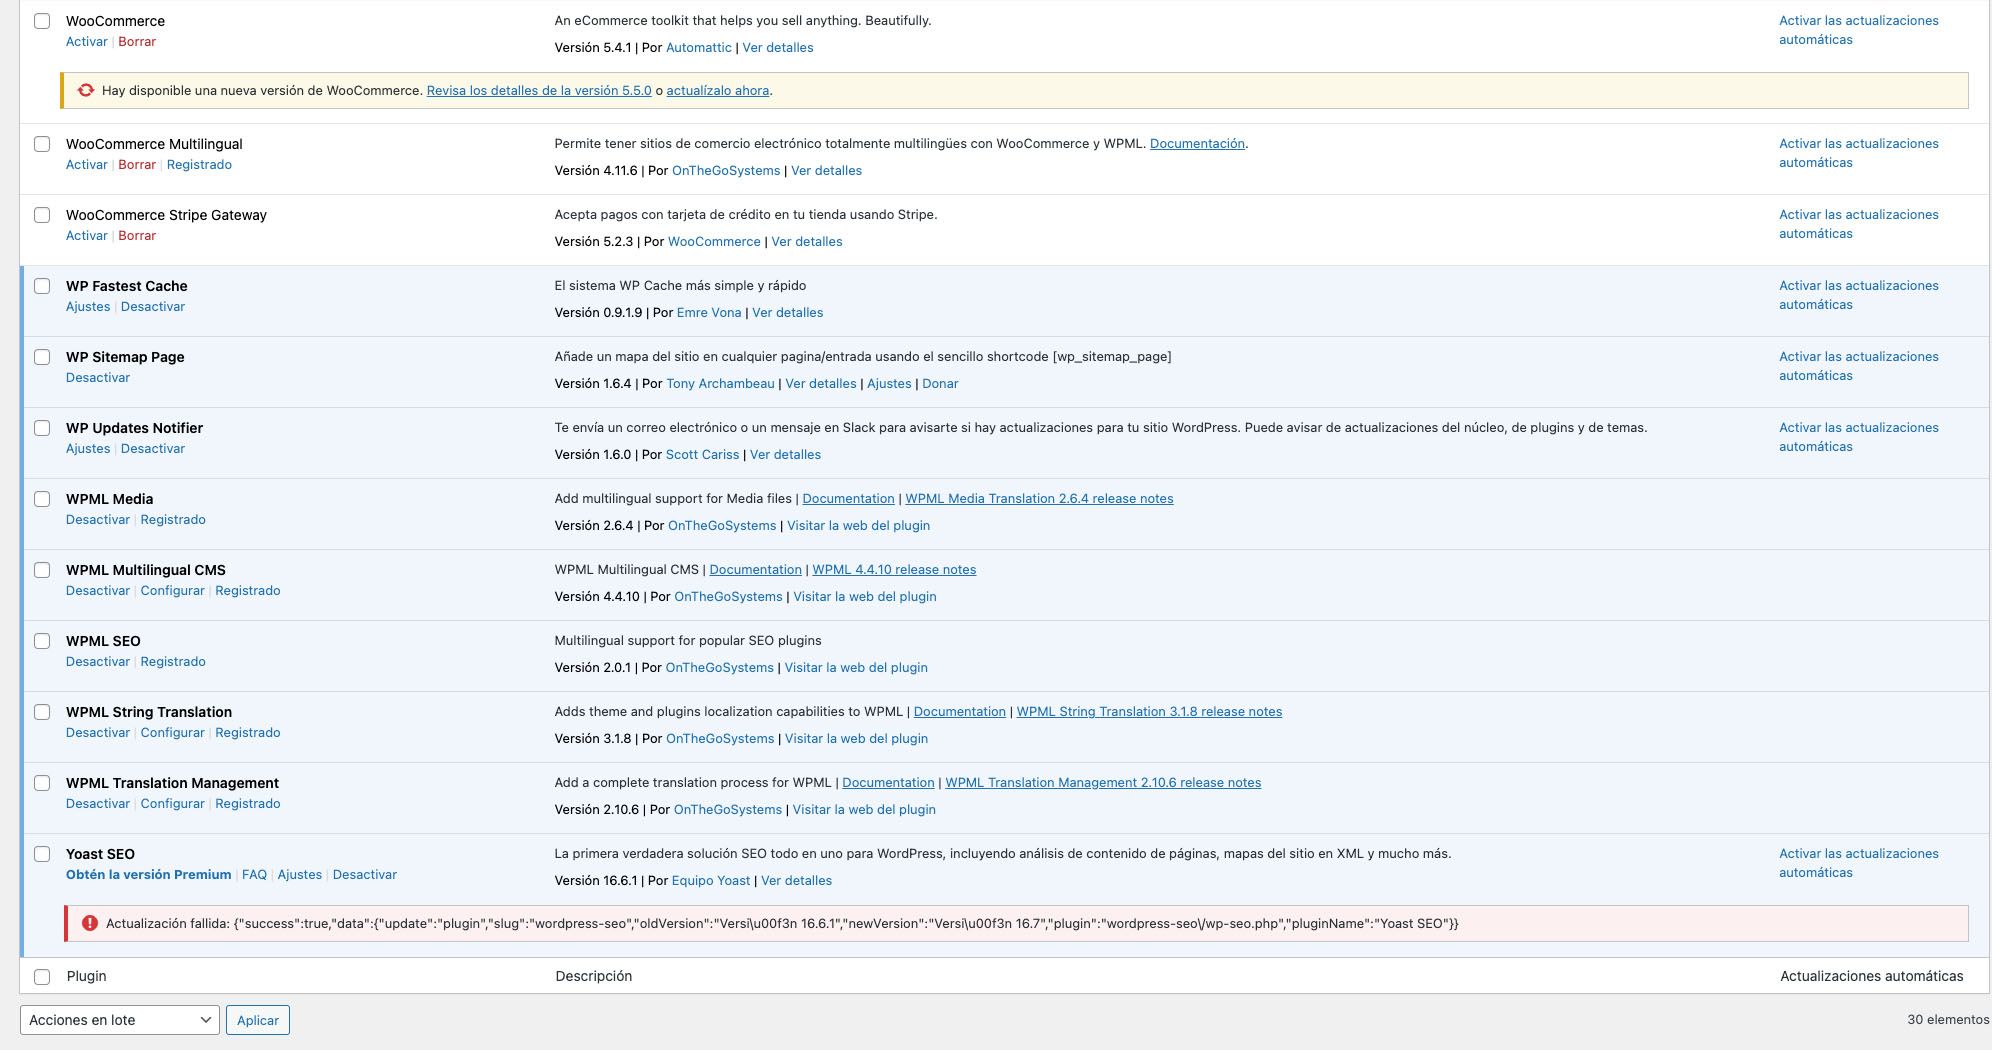Image resolution: width=1992 pixels, height=1050 pixels.
Task: Check the Yoast SEO checkbox
Action: pos(42,854)
